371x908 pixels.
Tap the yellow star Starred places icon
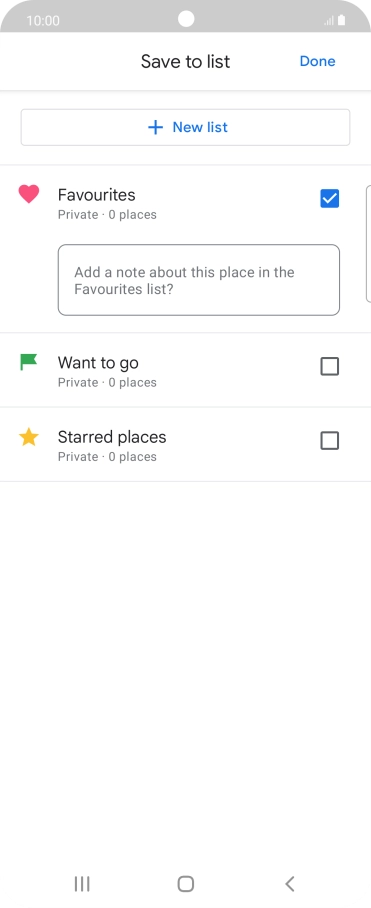(x=28, y=437)
